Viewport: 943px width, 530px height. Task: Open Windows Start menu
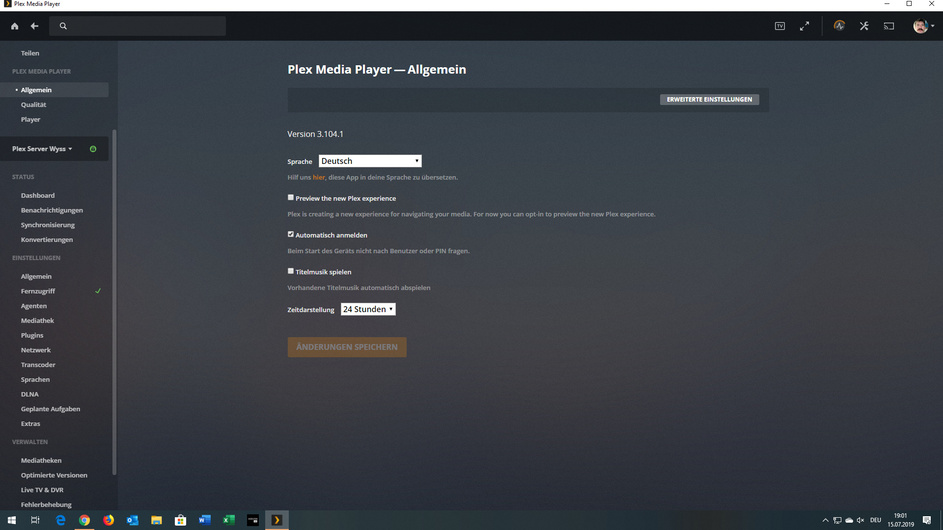(11, 520)
